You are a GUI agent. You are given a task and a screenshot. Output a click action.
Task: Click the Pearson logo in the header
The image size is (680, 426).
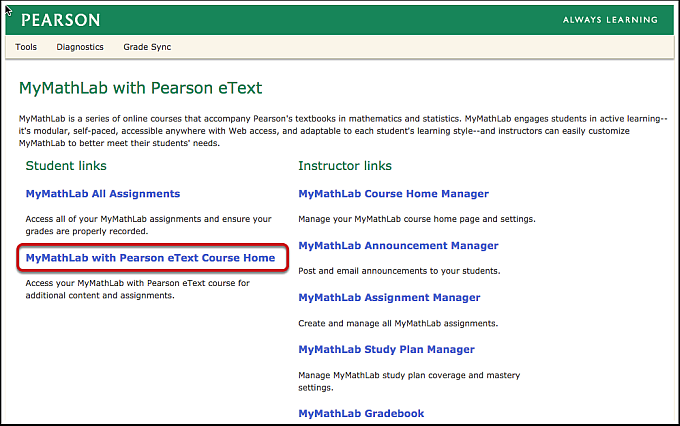[60, 20]
